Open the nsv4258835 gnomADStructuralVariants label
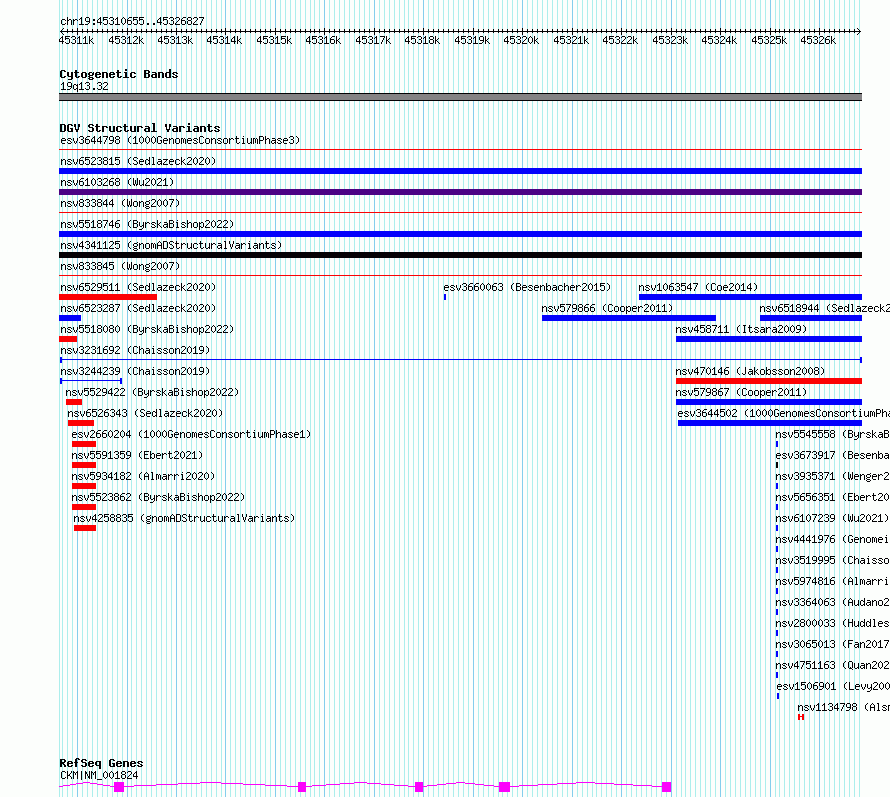Image resolution: width=890 pixels, height=797 pixels. click(x=184, y=518)
